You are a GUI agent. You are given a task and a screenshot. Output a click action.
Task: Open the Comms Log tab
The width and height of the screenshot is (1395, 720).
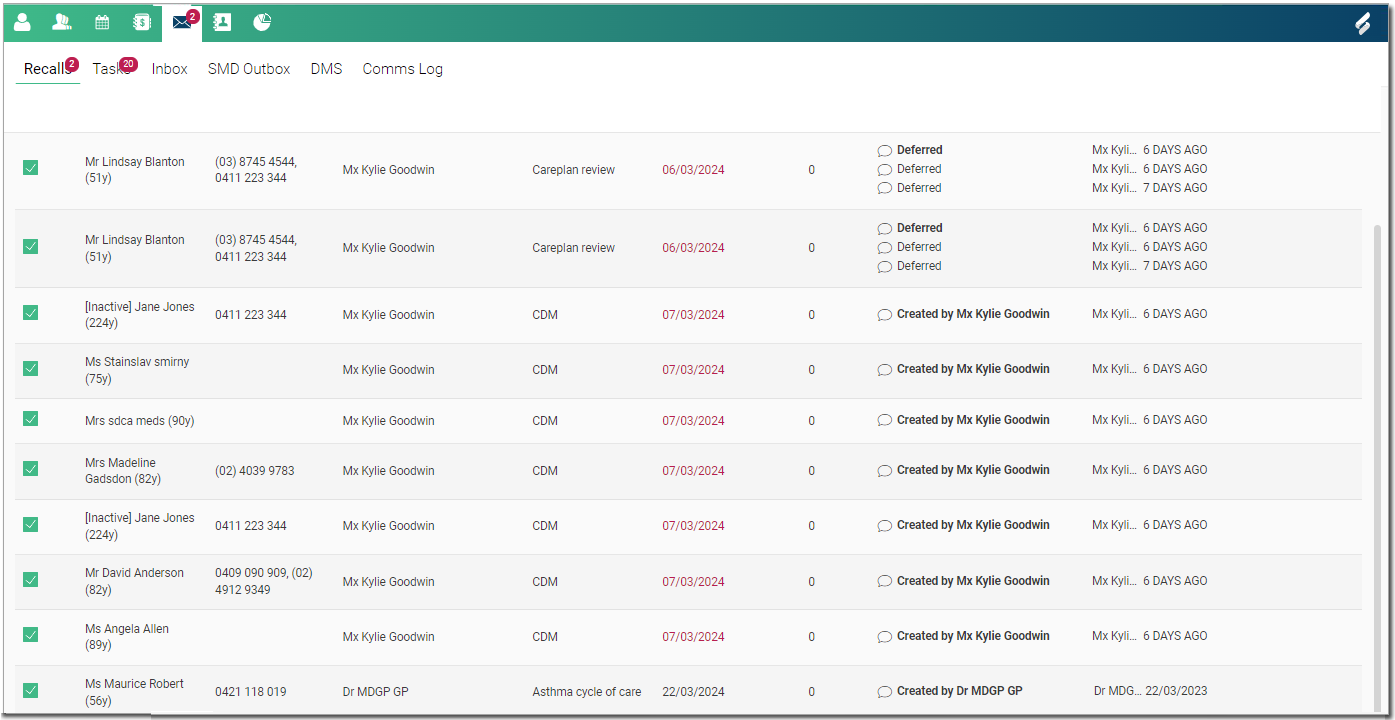tap(403, 69)
